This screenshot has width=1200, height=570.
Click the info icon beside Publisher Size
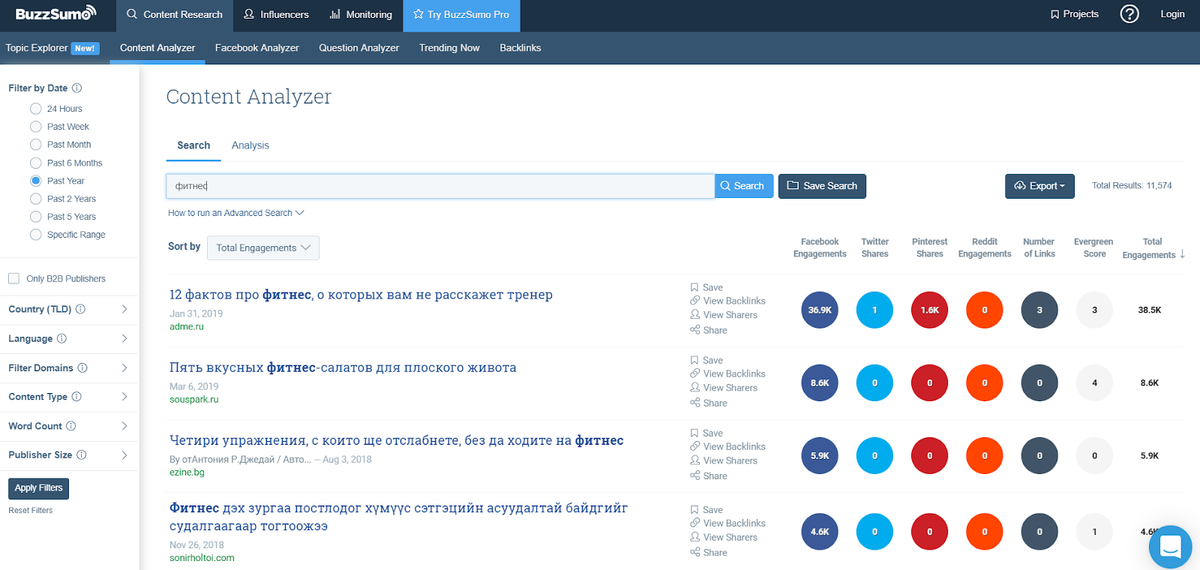tap(81, 455)
